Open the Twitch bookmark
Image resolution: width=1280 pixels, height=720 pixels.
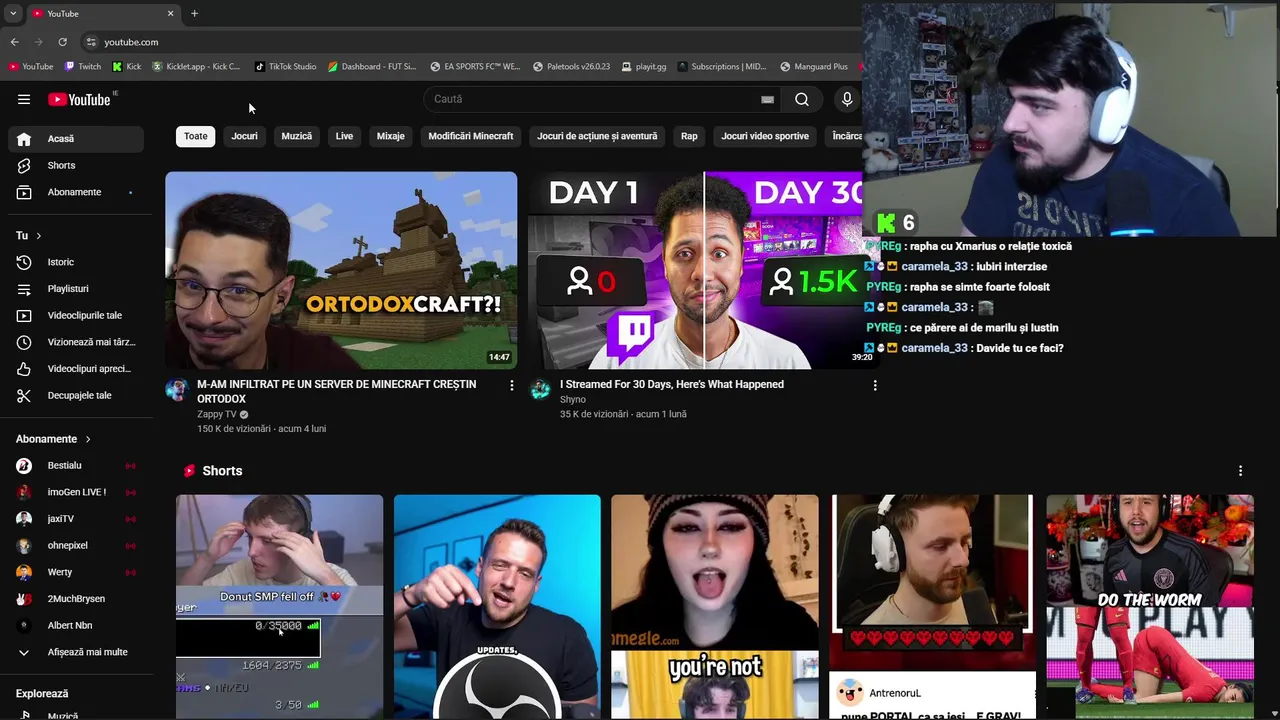(83, 67)
